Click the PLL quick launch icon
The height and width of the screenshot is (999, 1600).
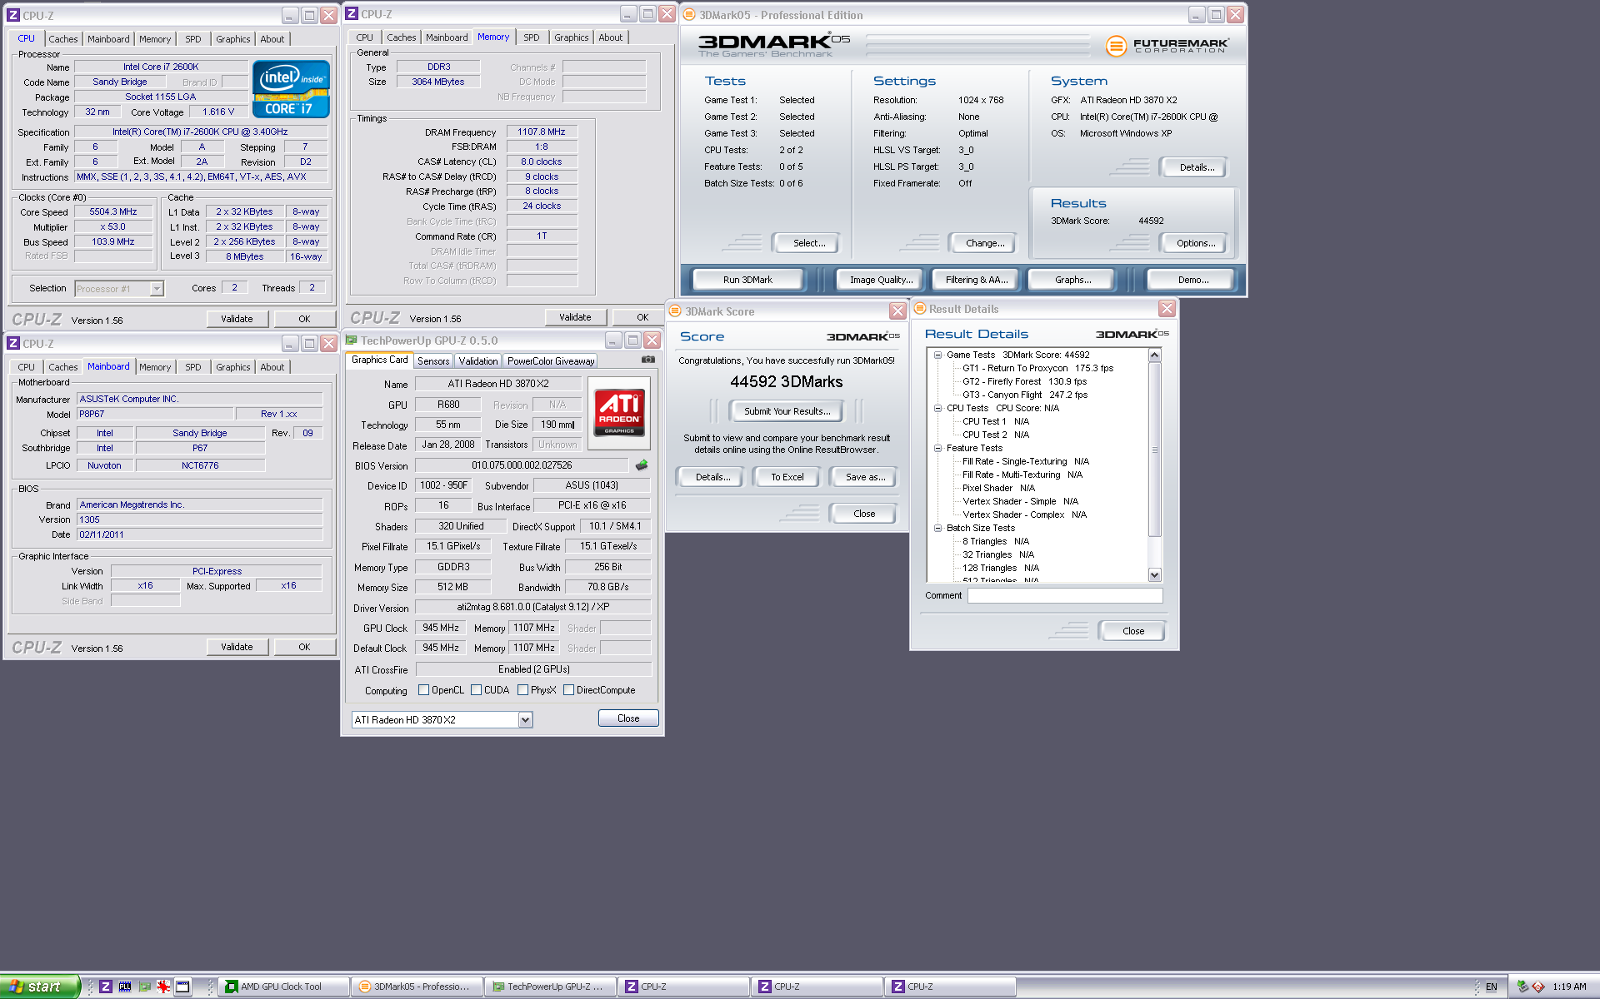coord(125,986)
